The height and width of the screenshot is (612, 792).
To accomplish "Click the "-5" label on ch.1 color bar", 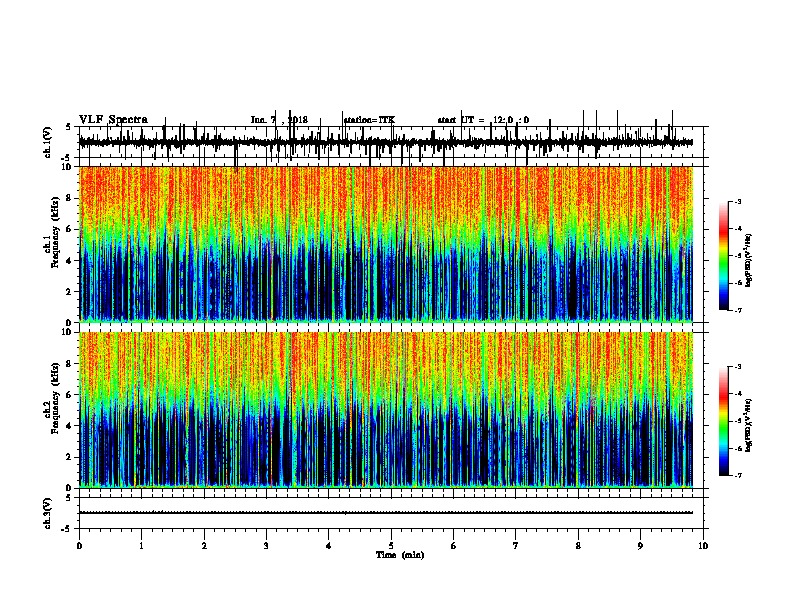I will pyautogui.click(x=738, y=256).
